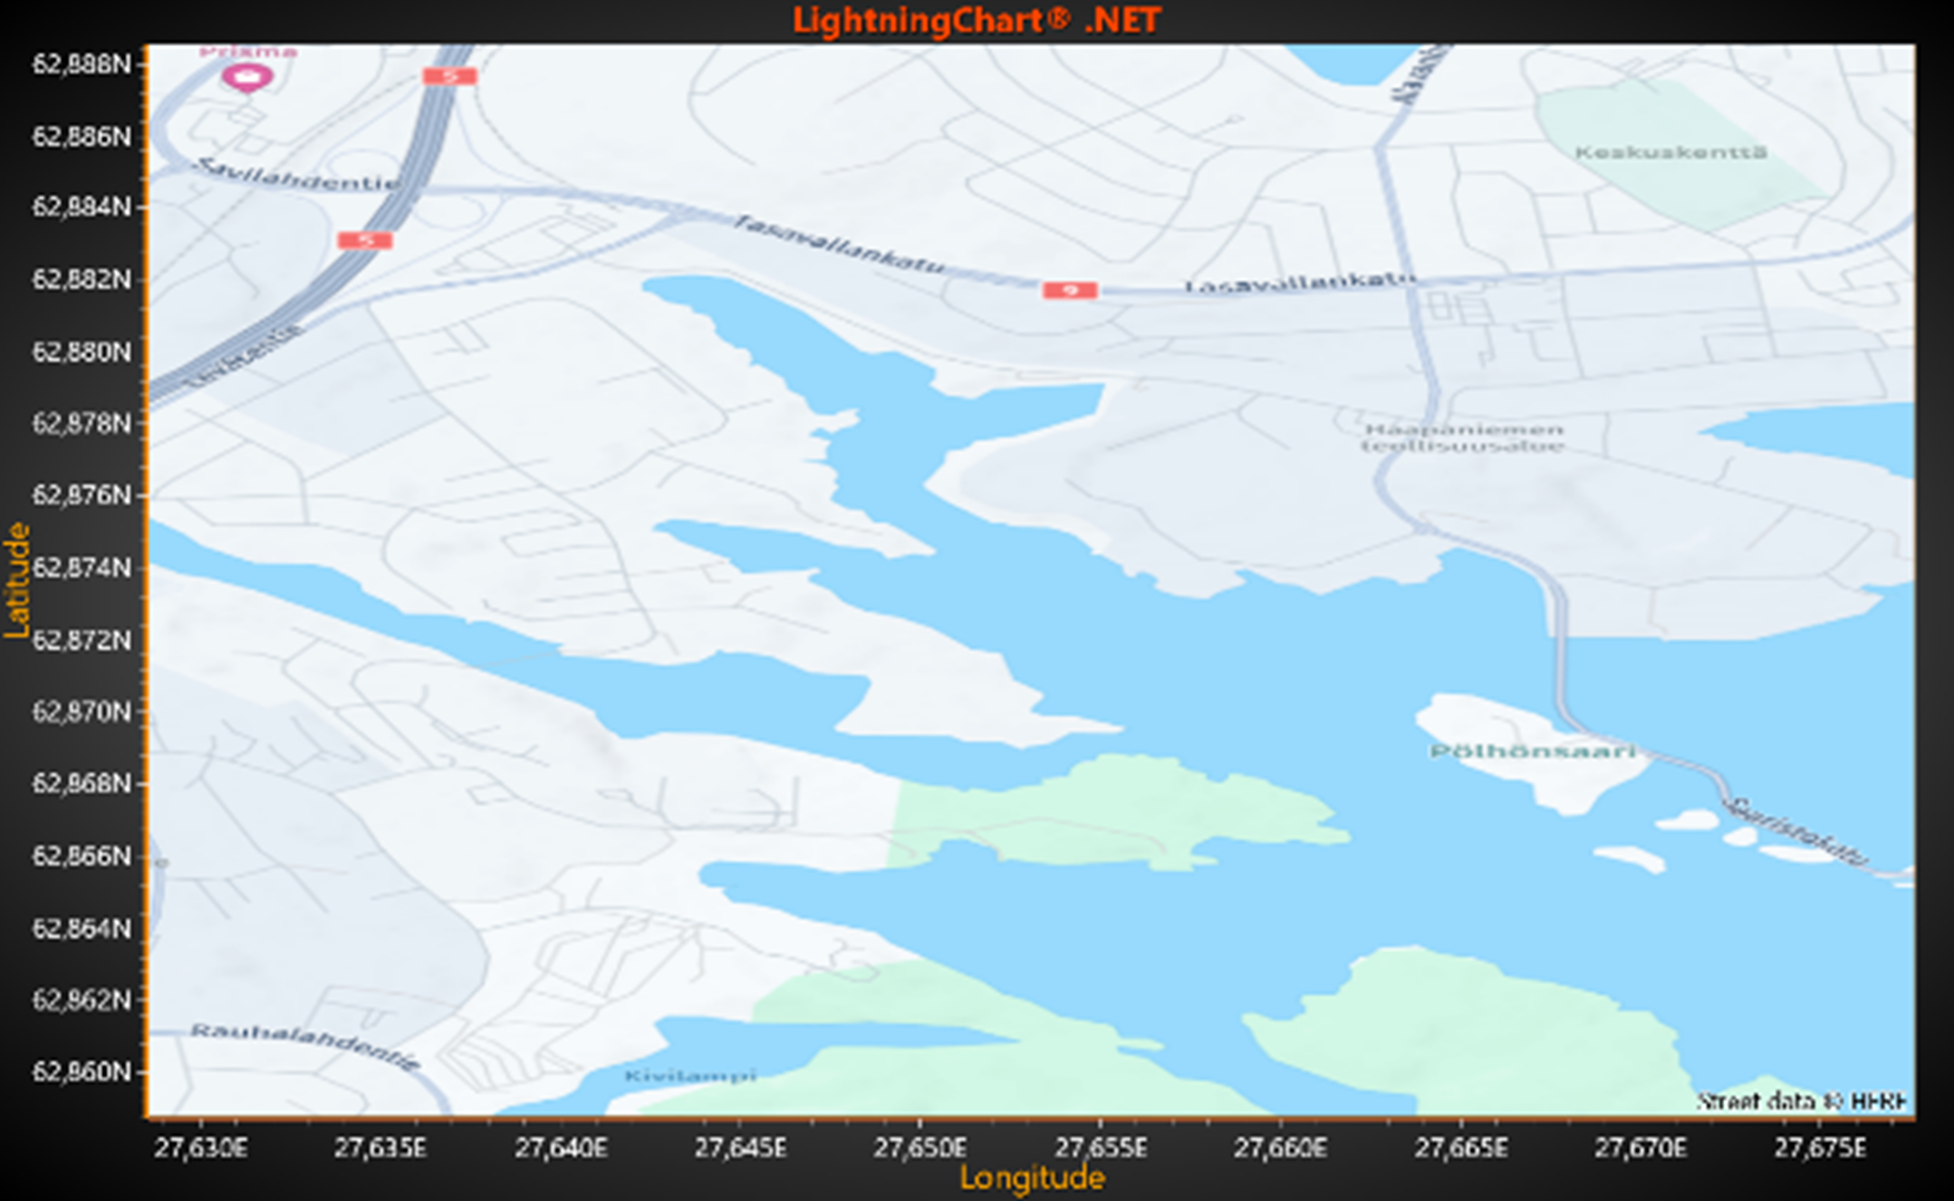Click the Kivilampi pond label
The image size is (1954, 1201).
pyautogui.click(x=690, y=1076)
